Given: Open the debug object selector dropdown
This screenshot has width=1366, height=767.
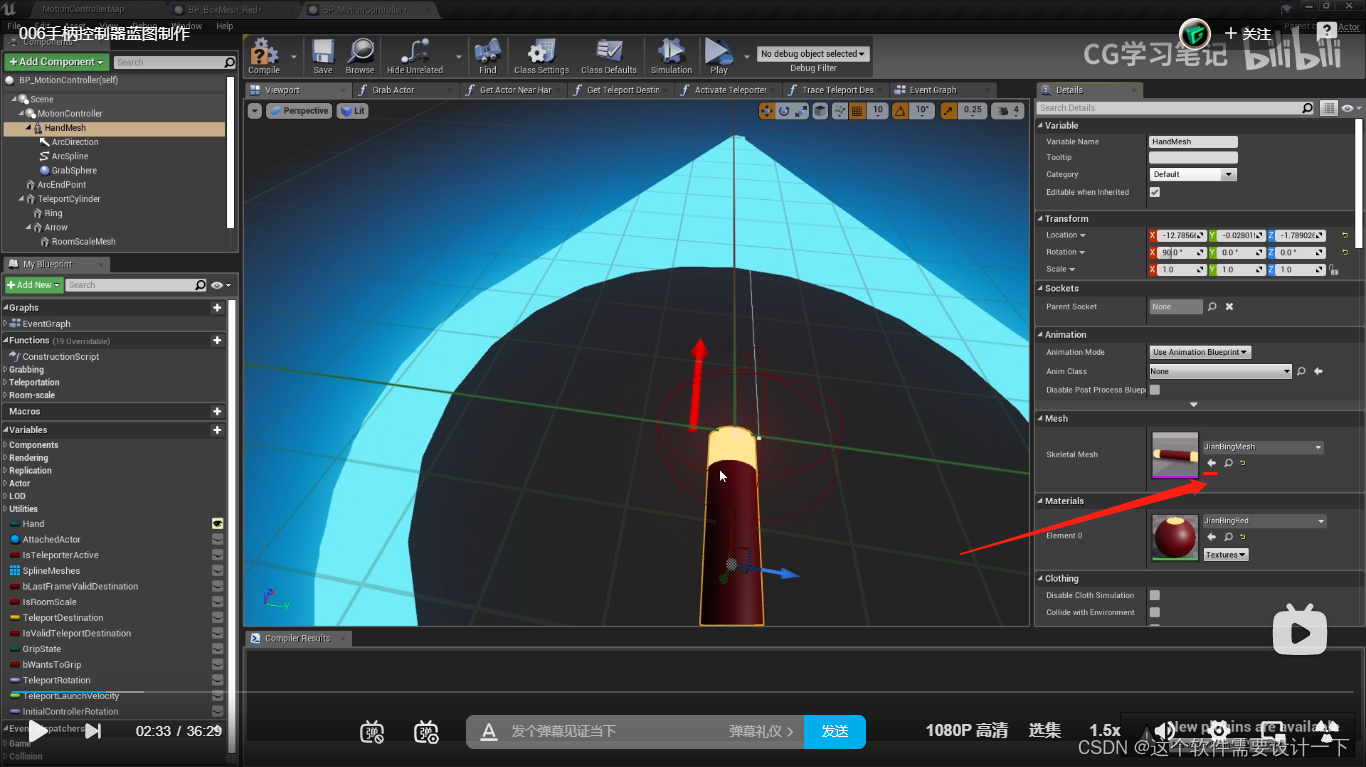Looking at the screenshot, I should (813, 54).
